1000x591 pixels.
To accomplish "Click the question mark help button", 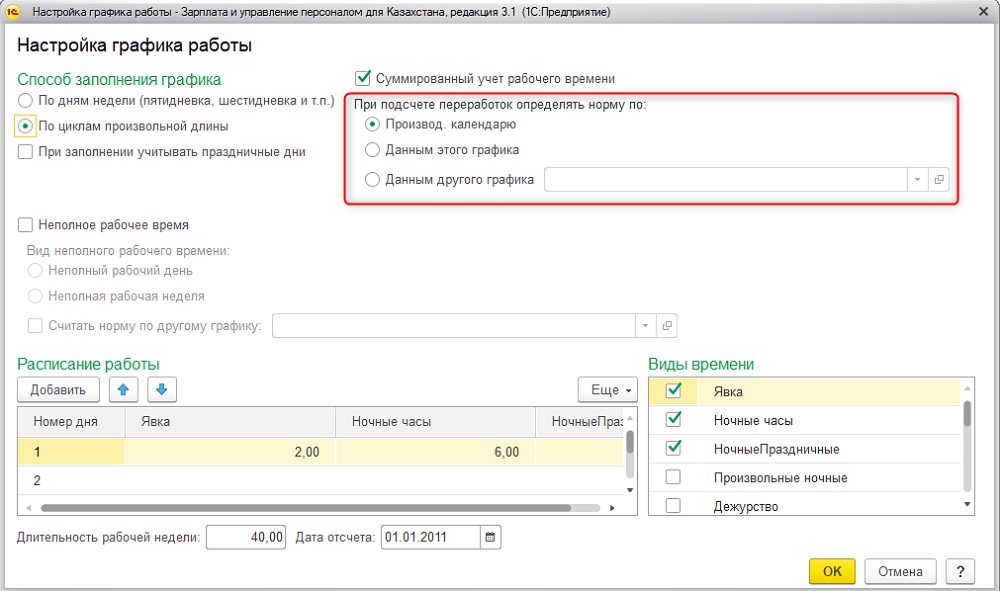I will (960, 571).
